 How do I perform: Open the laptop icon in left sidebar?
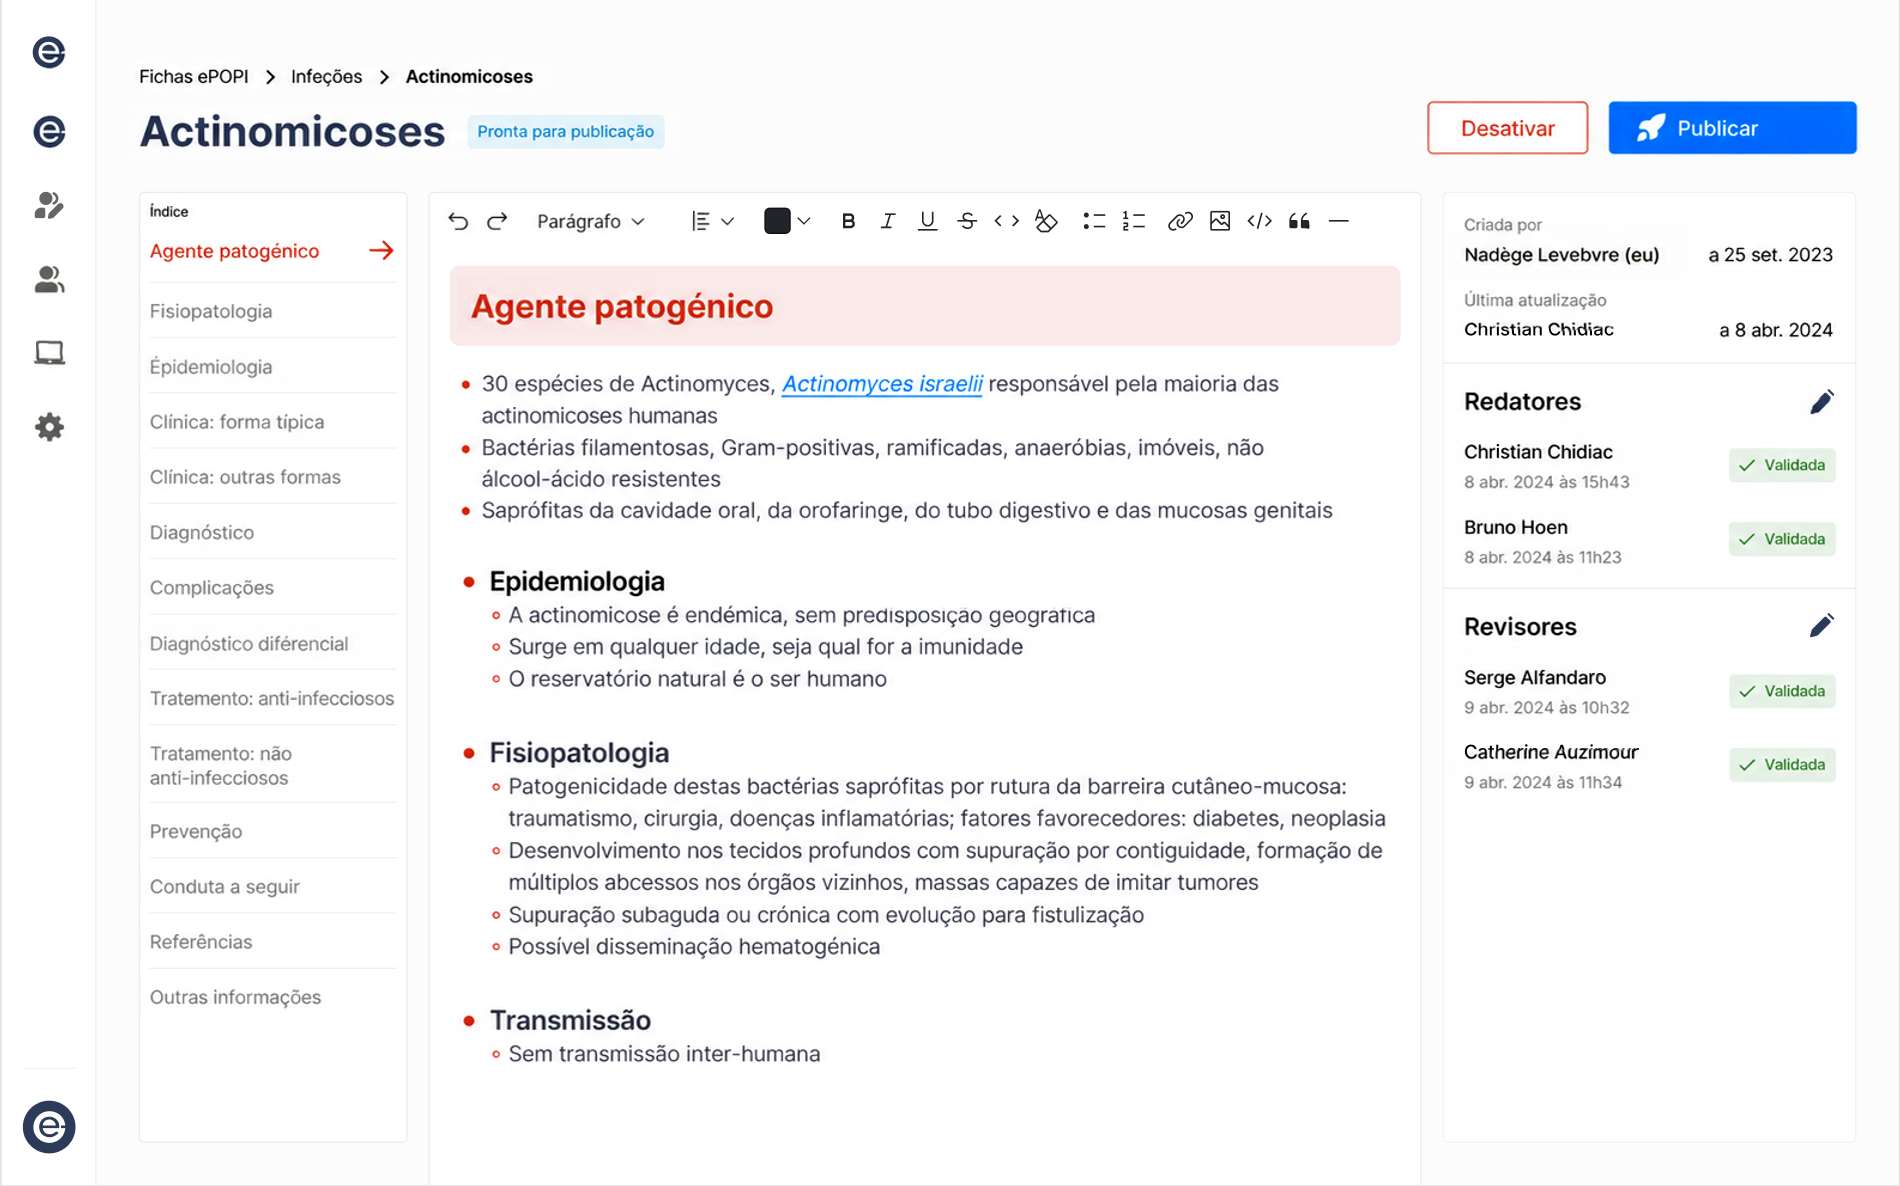pos(49,353)
